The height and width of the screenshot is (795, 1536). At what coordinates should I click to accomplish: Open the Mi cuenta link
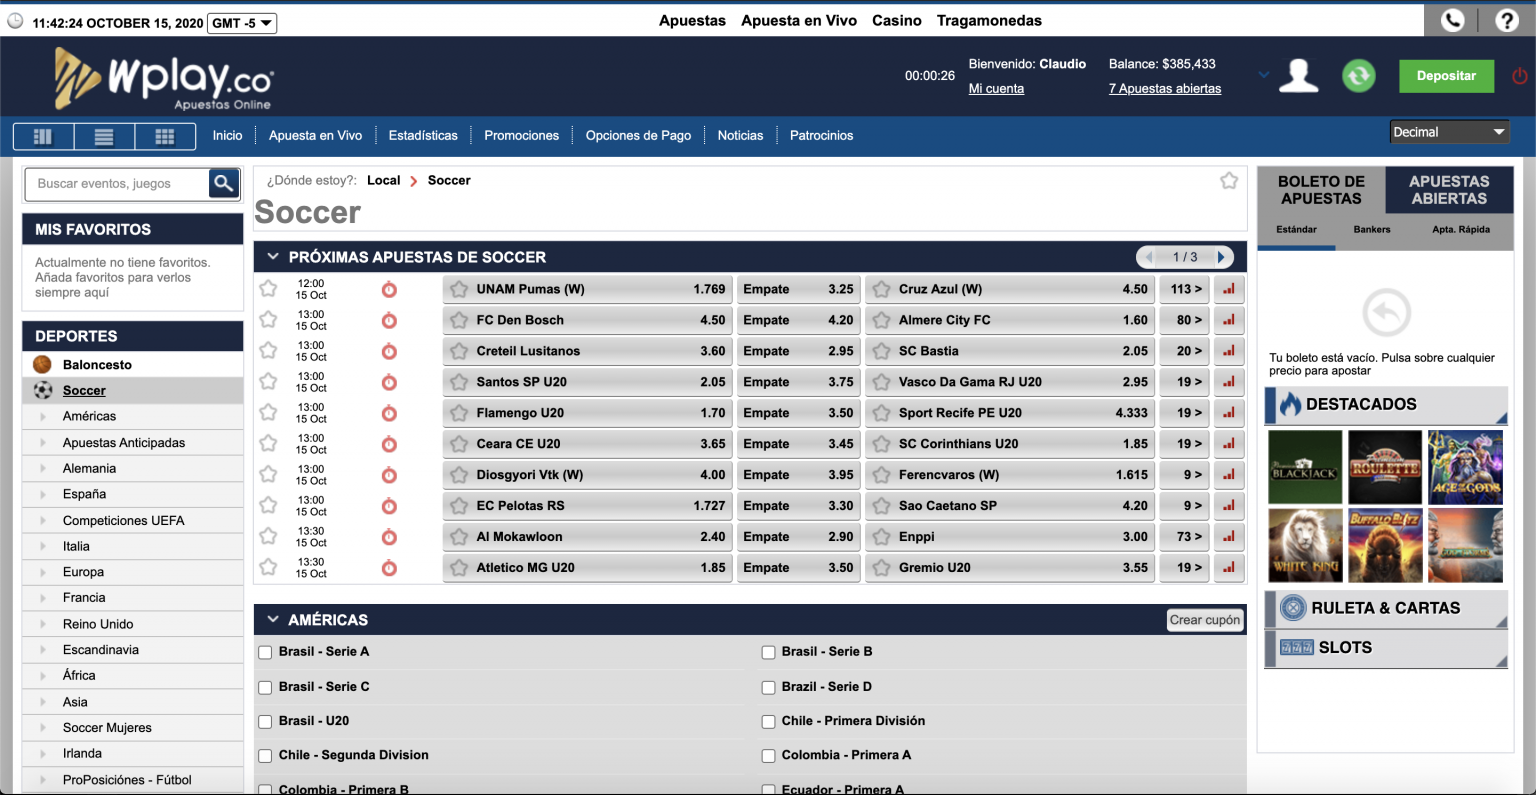[996, 89]
